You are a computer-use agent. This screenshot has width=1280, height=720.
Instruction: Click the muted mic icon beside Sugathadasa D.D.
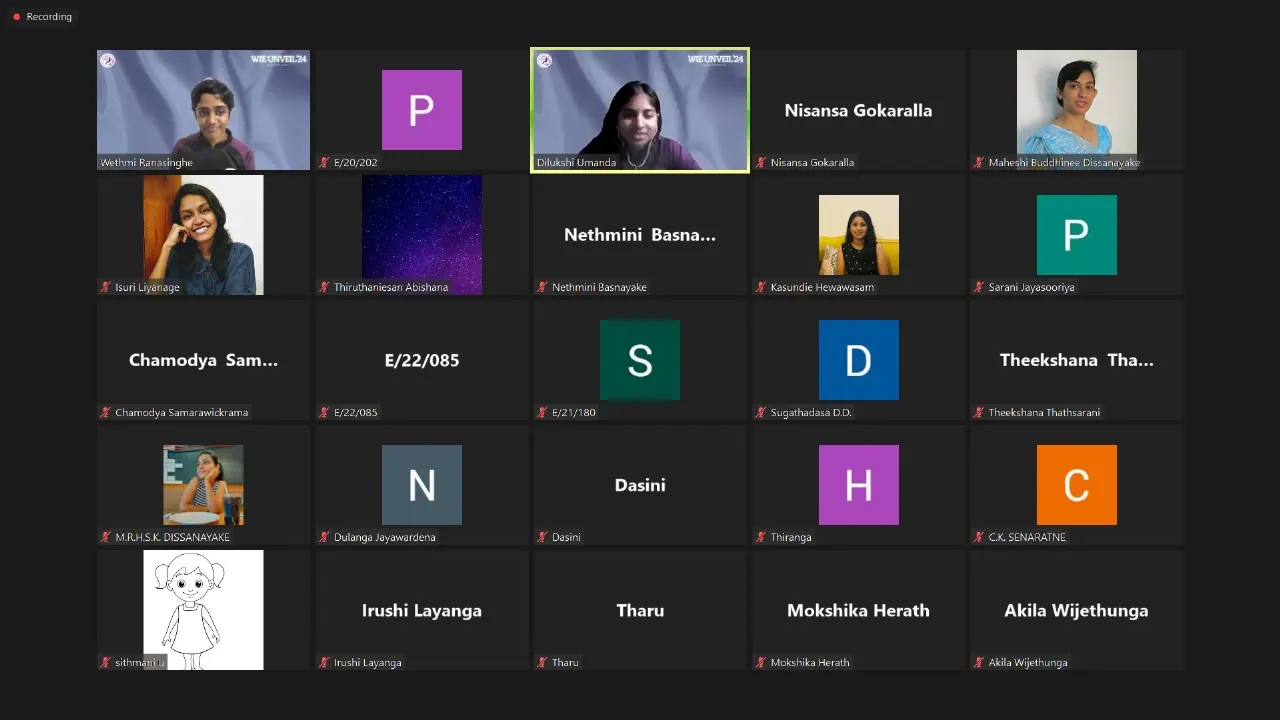(761, 412)
